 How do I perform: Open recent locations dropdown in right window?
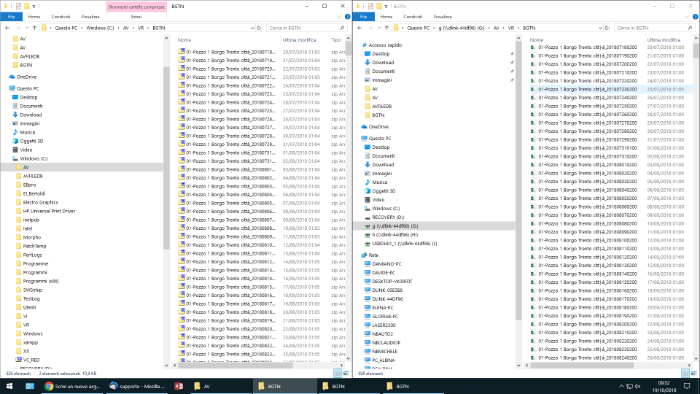[x=379, y=28]
